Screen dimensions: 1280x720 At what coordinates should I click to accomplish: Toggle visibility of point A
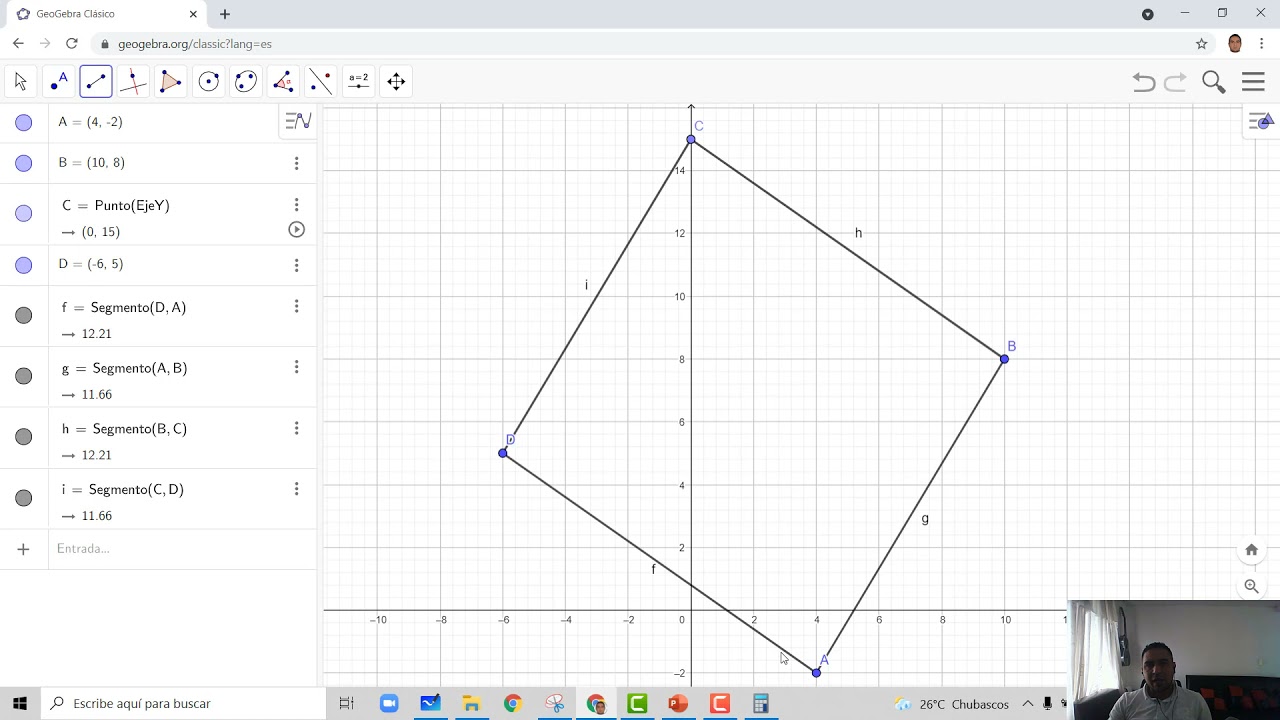[24, 123]
